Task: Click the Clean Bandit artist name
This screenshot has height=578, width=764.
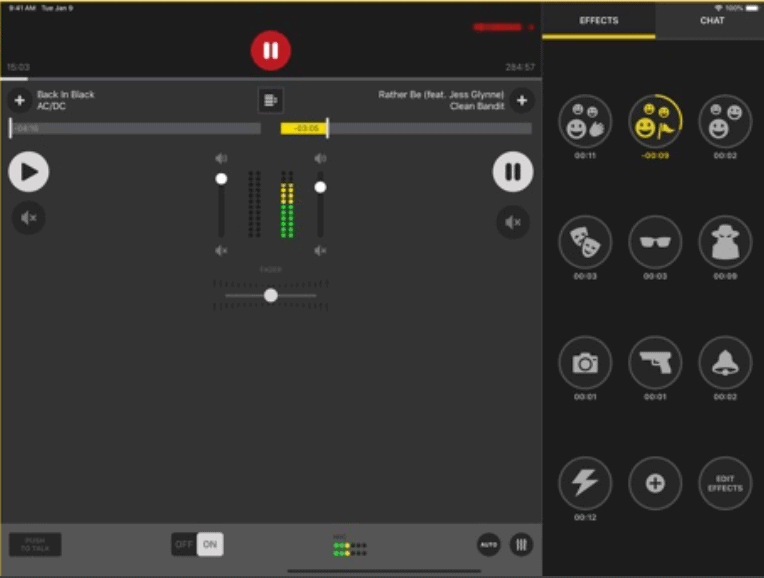Action: [x=477, y=106]
